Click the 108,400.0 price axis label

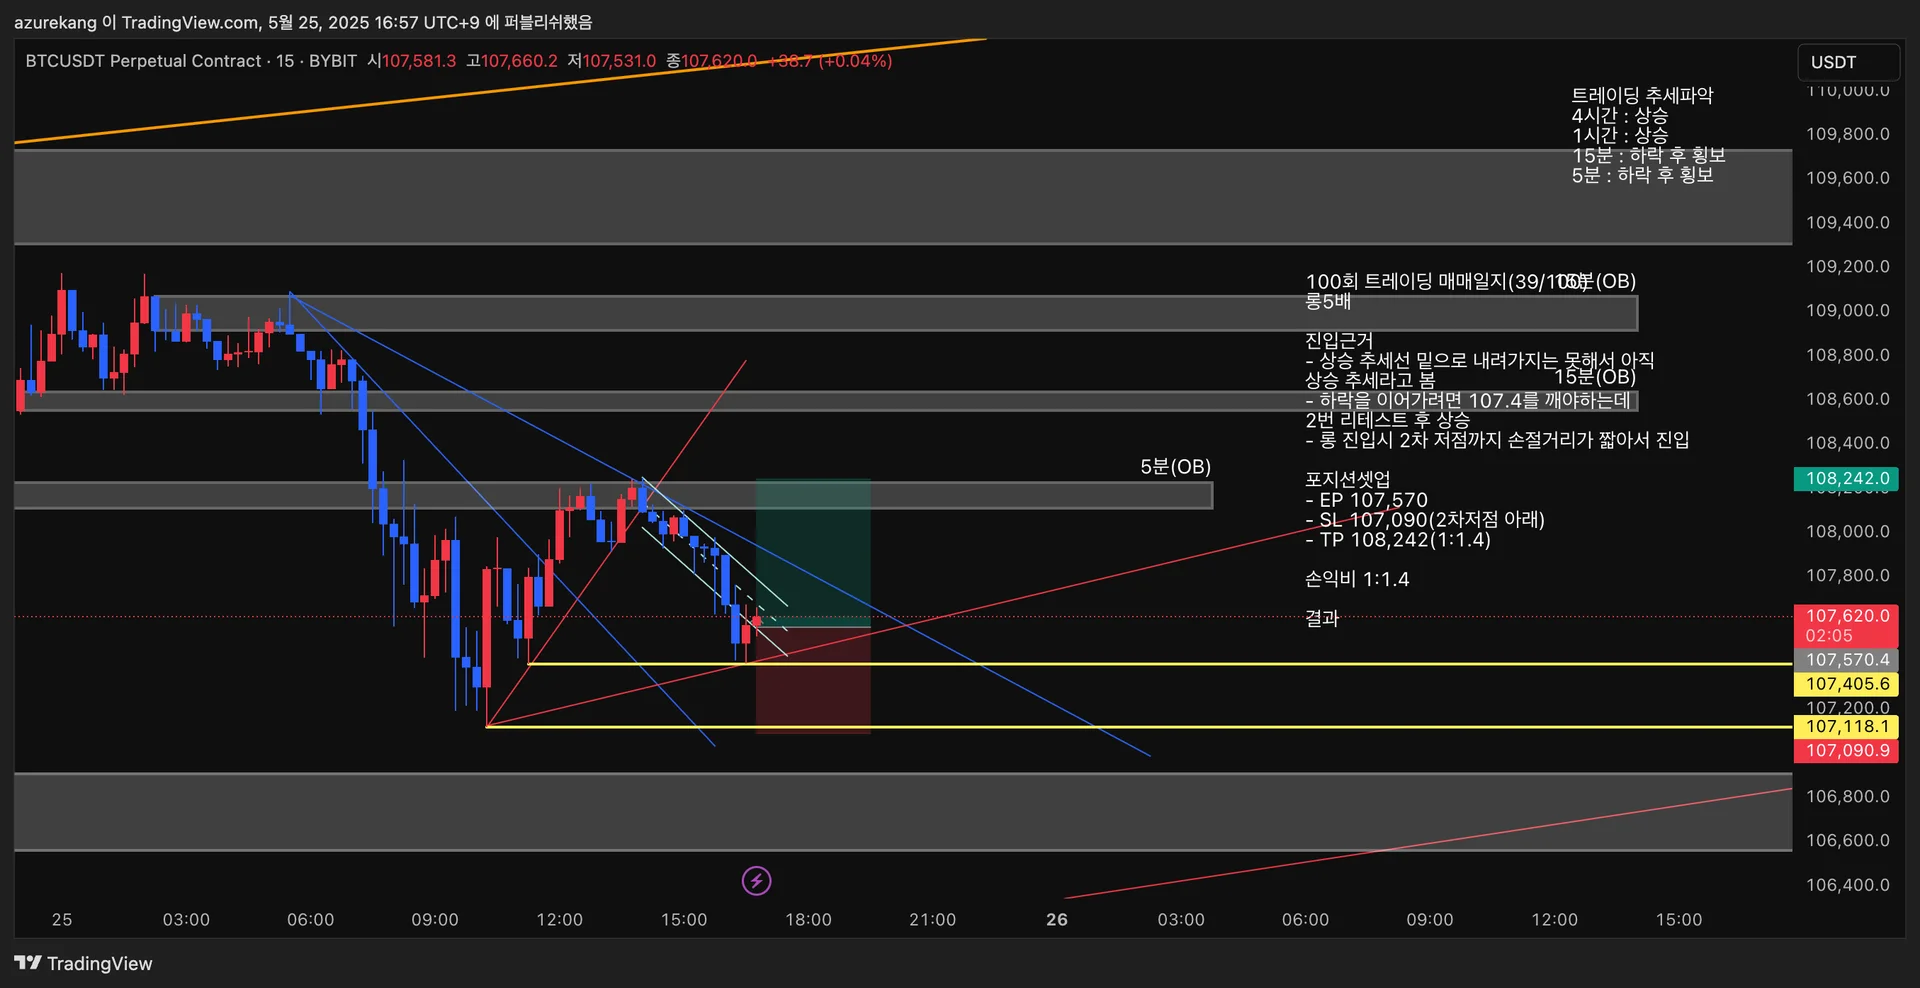1847,443
